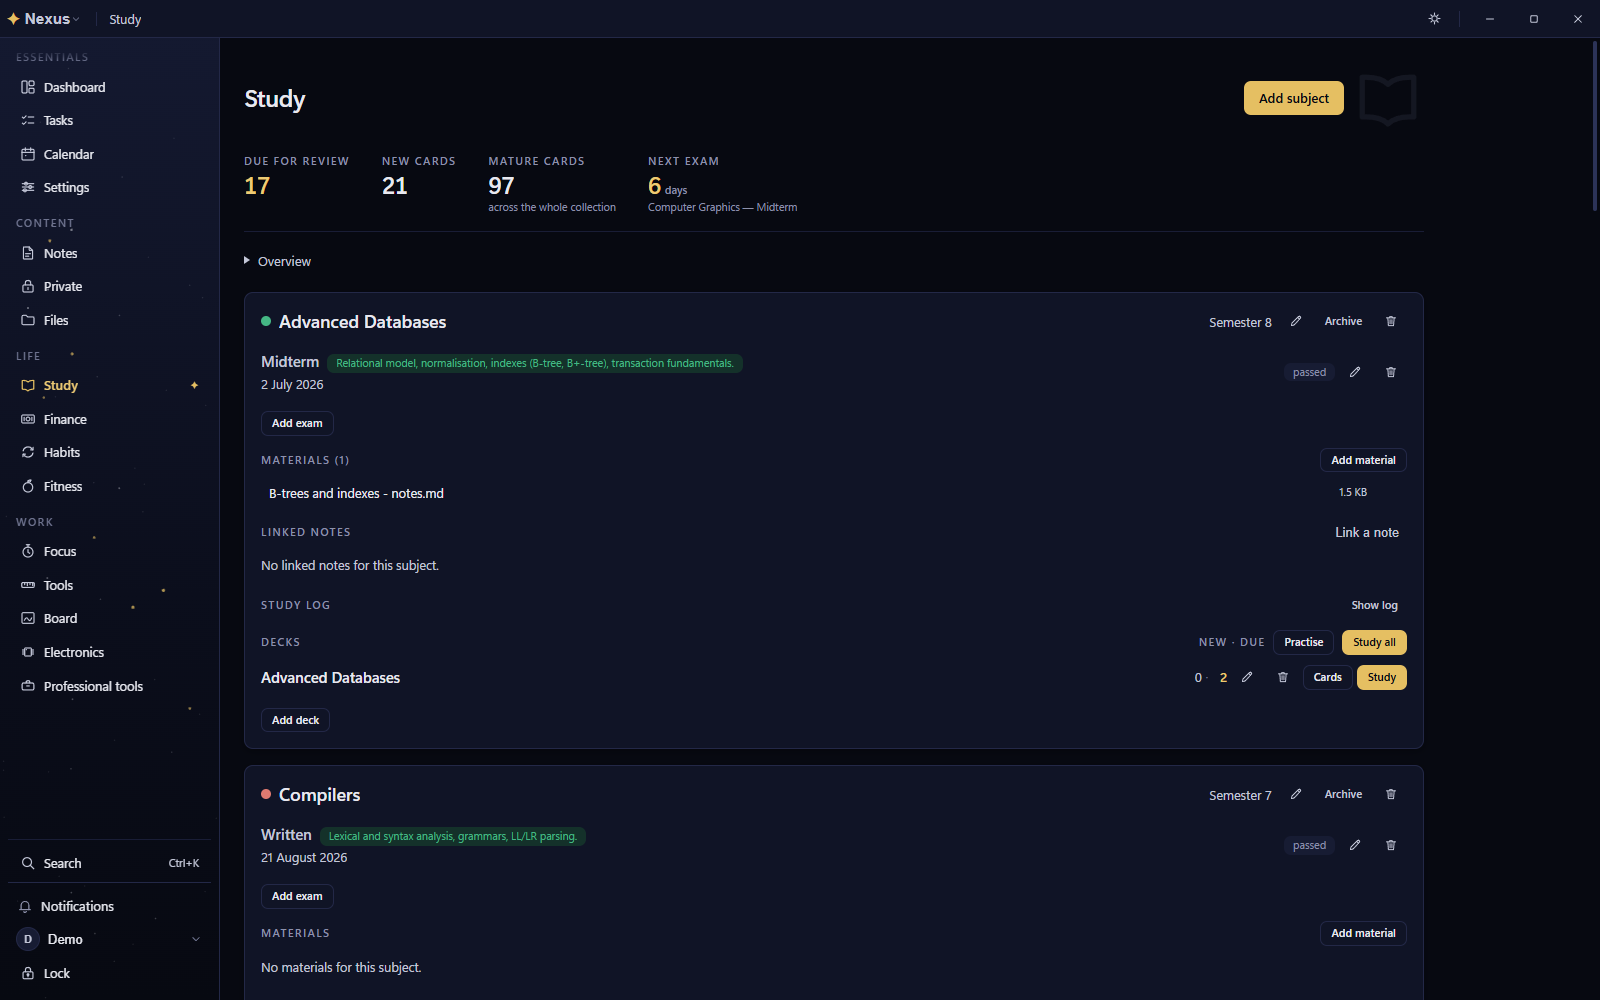
Task: Open the Calendar page
Action: pyautogui.click(x=110, y=155)
